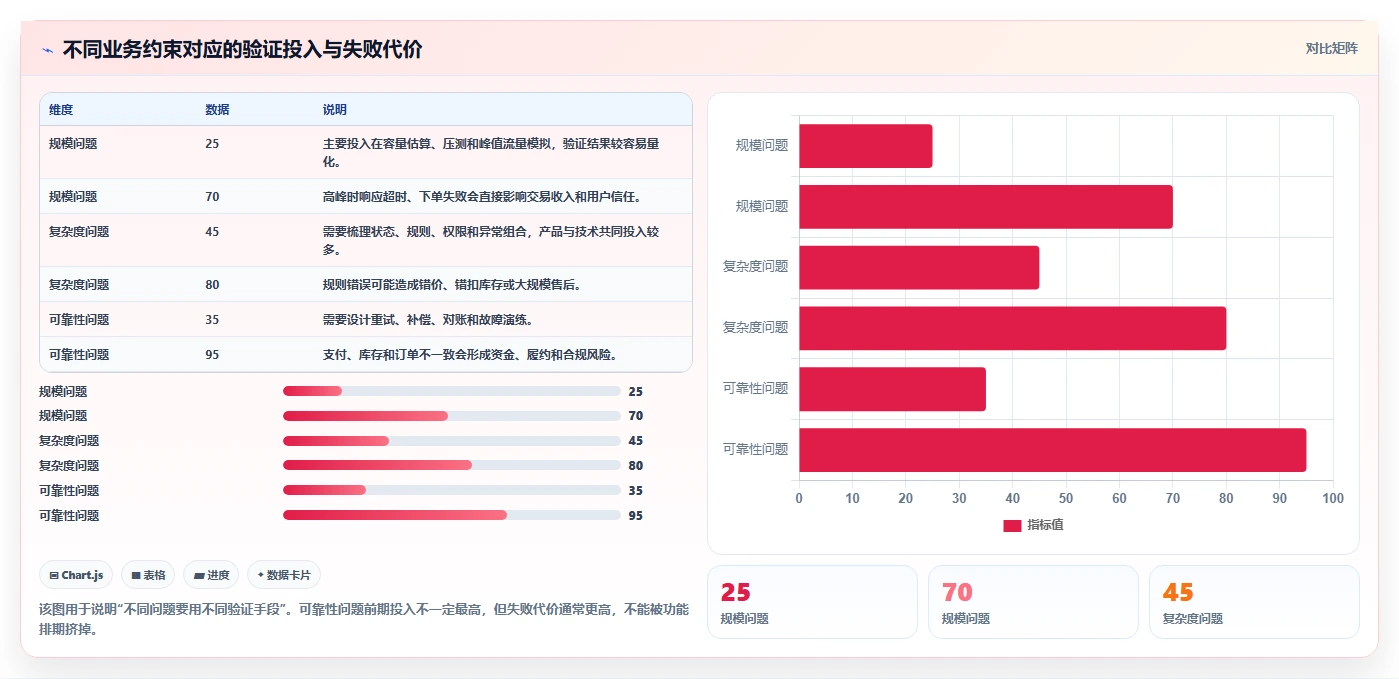Click the progress bar valued 35
The height and width of the screenshot is (679, 1399).
coord(452,490)
